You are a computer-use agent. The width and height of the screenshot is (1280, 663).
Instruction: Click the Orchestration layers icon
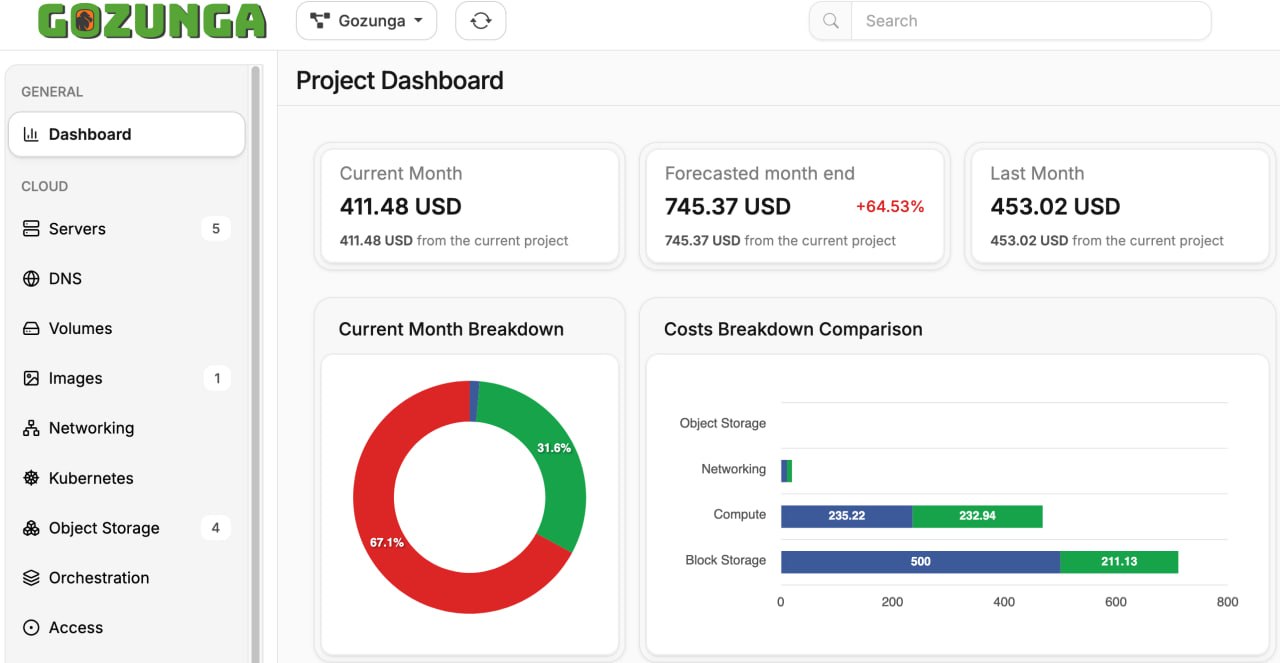pyautogui.click(x=31, y=578)
